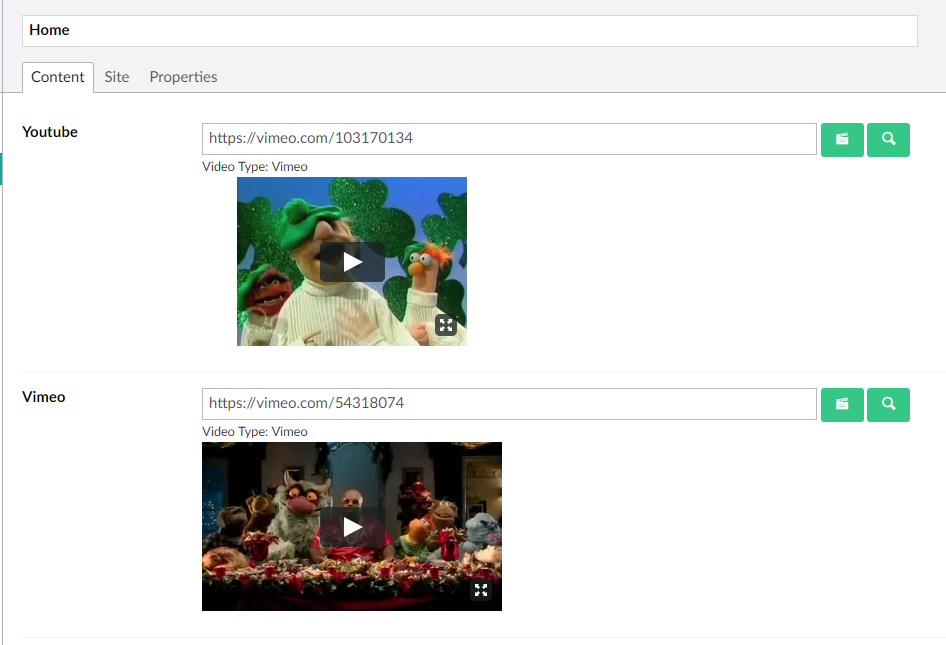The height and width of the screenshot is (645, 946).
Task: Click the clapperboard icon in Youtube row
Action: pos(842,139)
